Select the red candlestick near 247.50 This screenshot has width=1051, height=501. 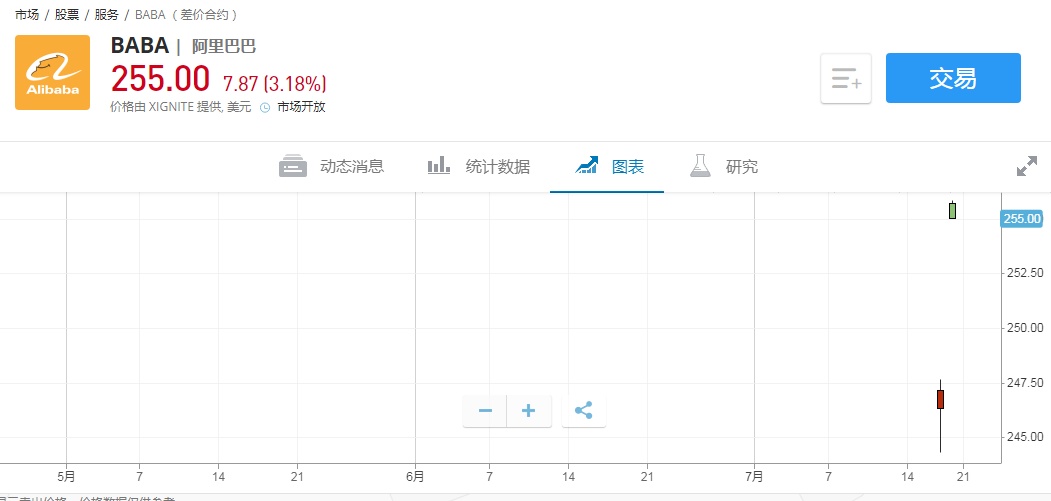(940, 399)
